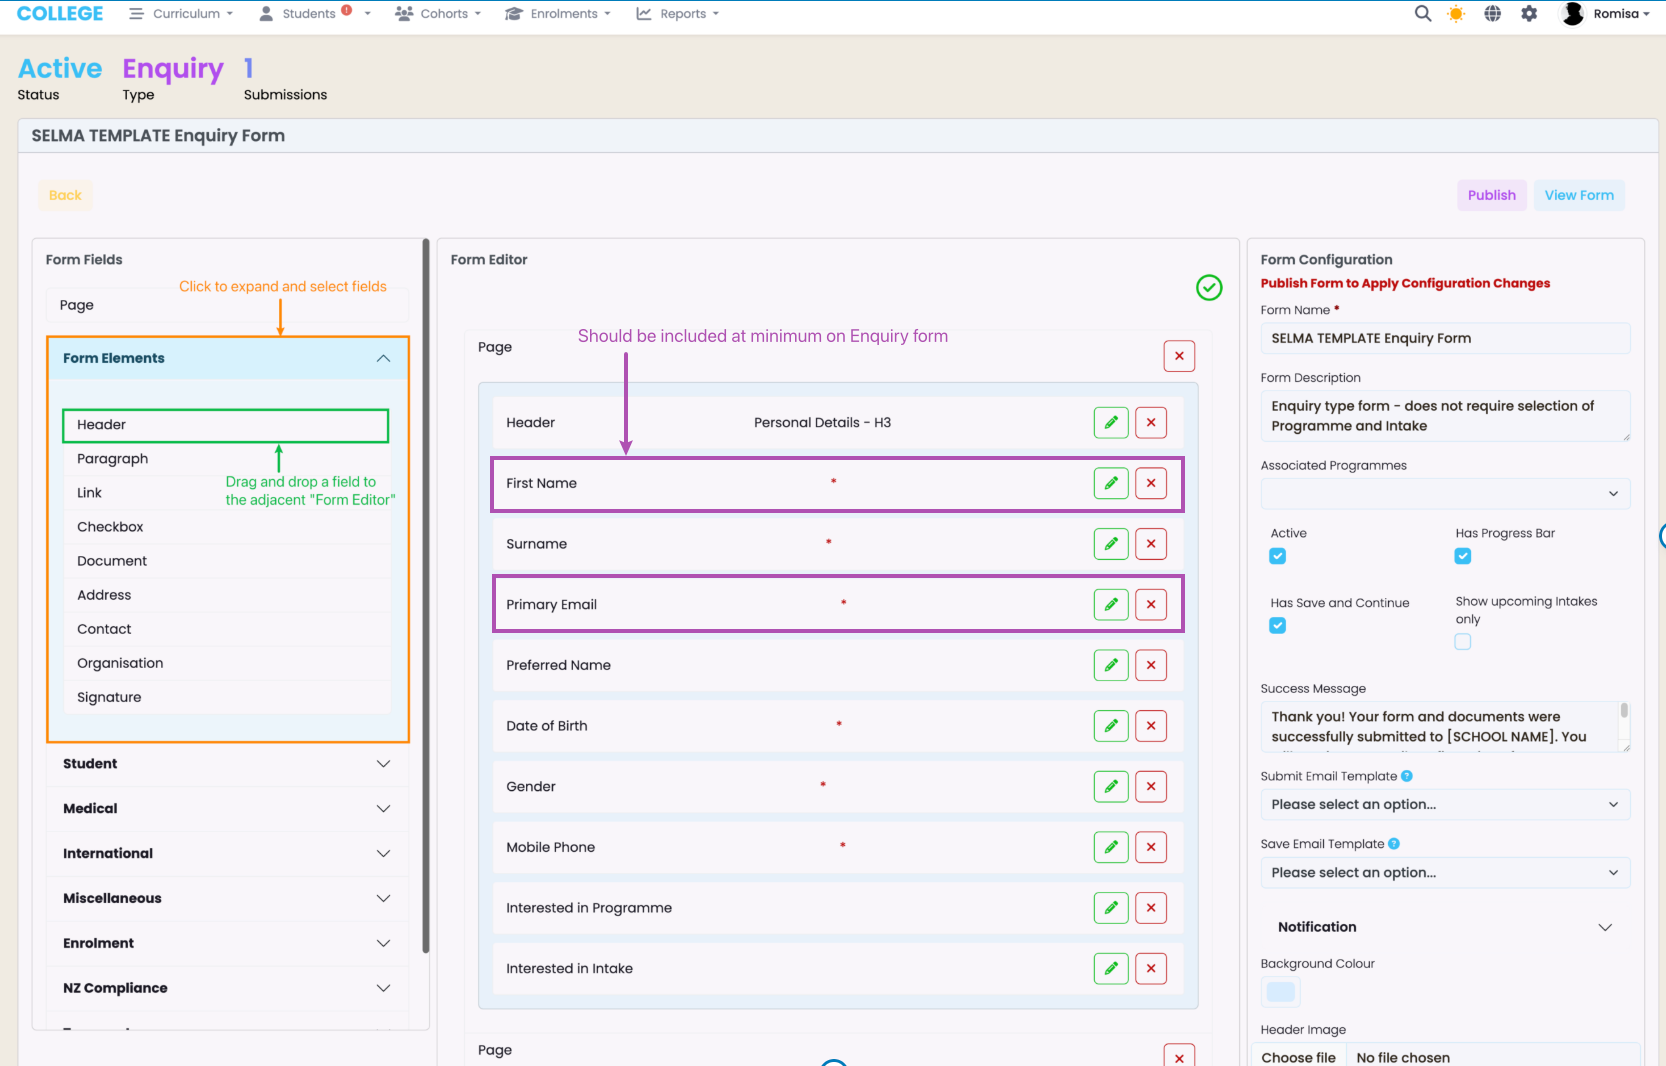Image resolution: width=1666 pixels, height=1066 pixels.
Task: Pick the Background Colour swatch
Action: tap(1280, 992)
